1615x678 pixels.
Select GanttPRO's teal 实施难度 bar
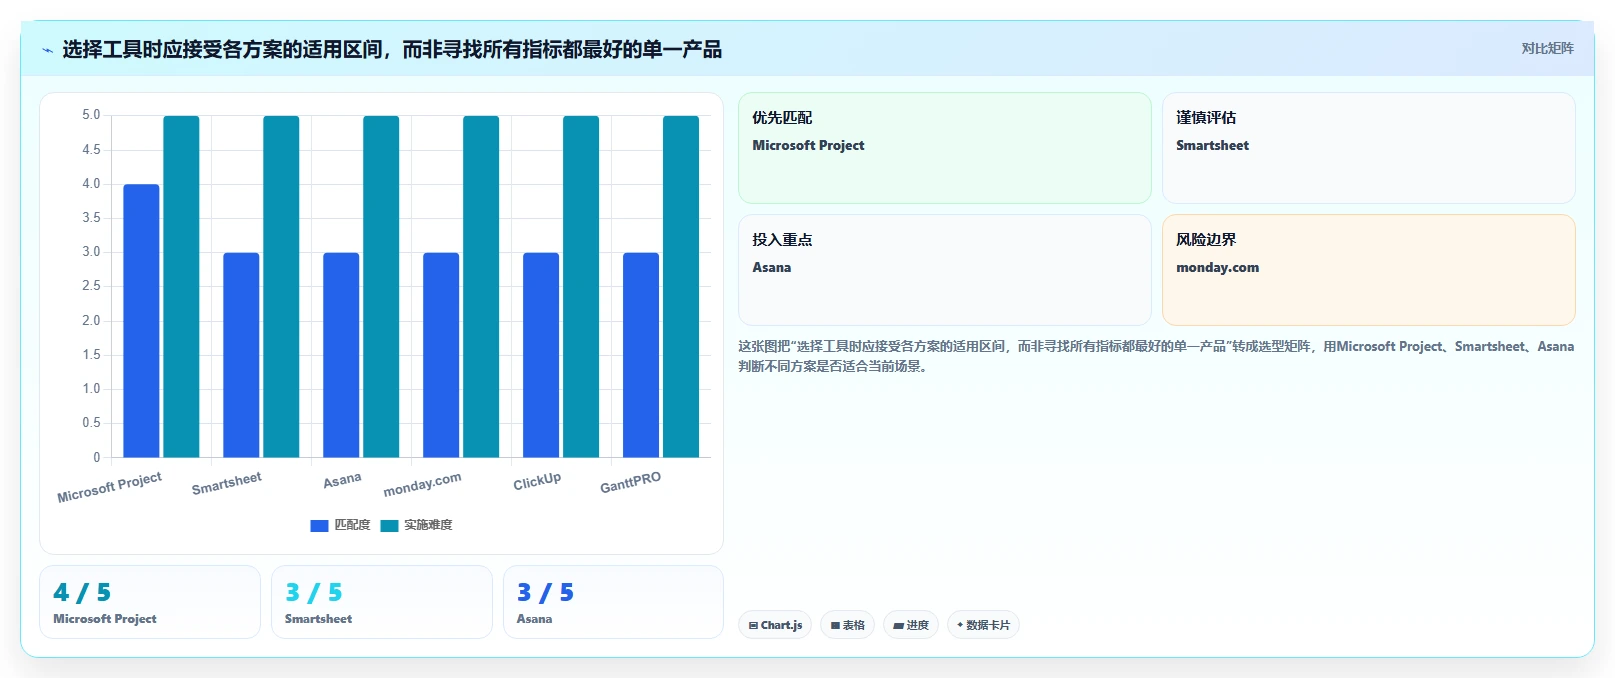tap(681, 287)
